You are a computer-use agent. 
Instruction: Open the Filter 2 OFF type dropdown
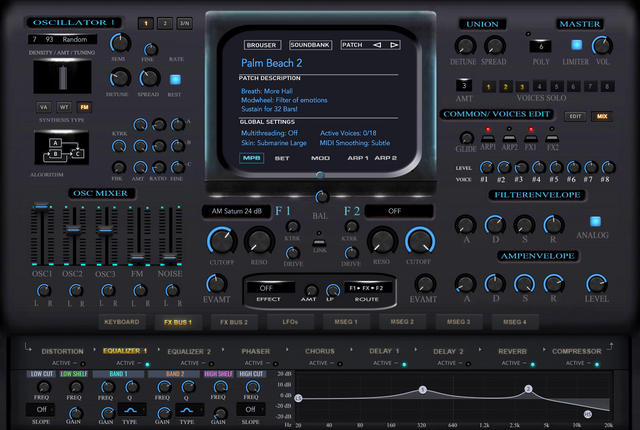pos(398,211)
